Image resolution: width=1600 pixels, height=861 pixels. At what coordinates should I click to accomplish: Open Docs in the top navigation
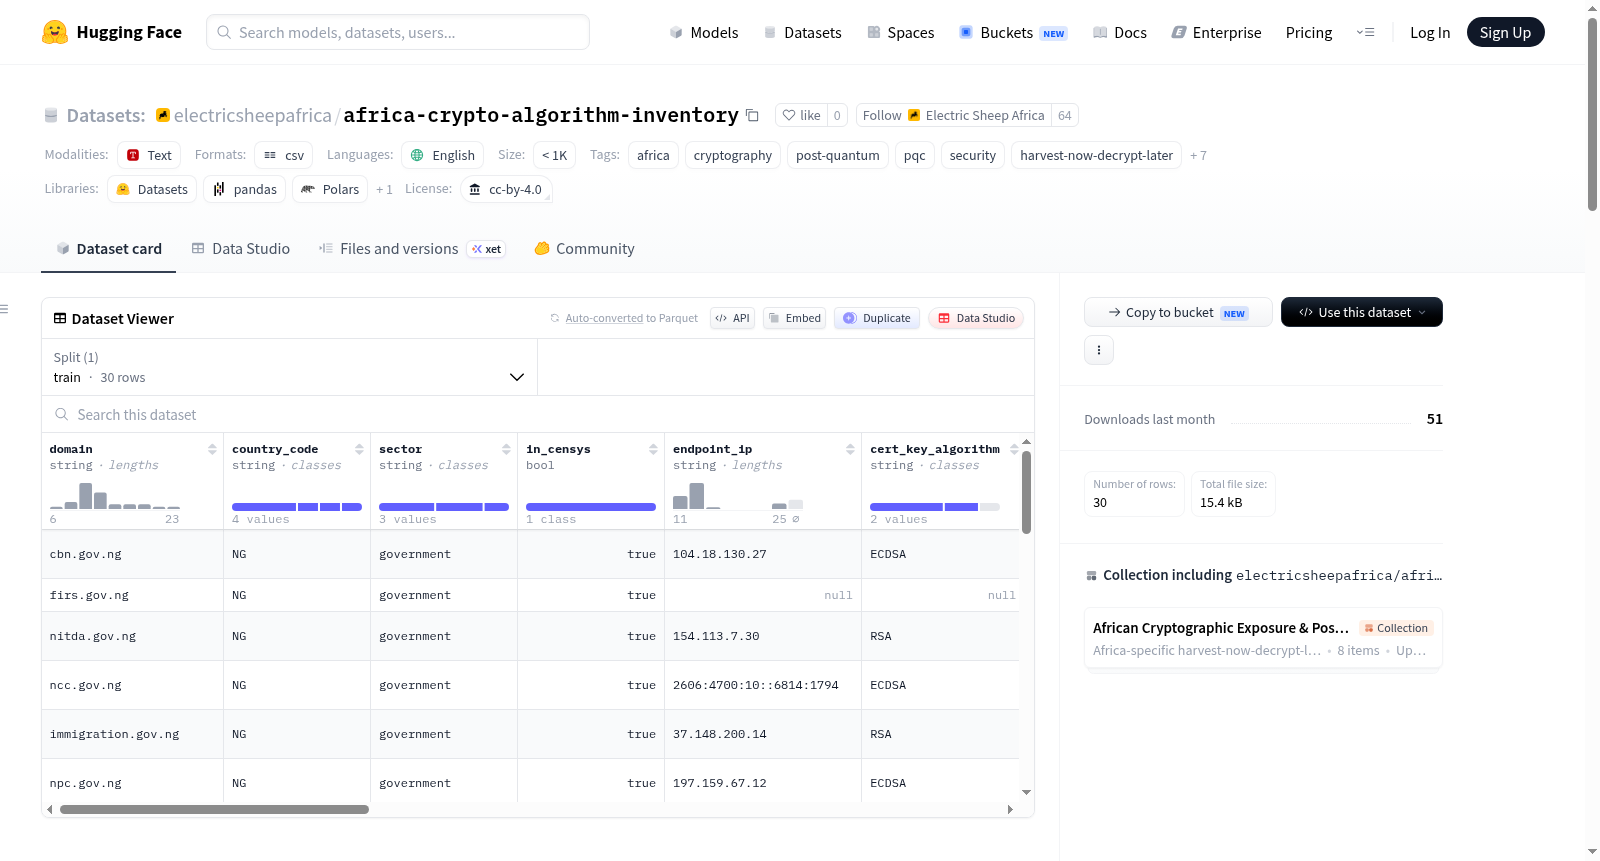[x=1119, y=32]
